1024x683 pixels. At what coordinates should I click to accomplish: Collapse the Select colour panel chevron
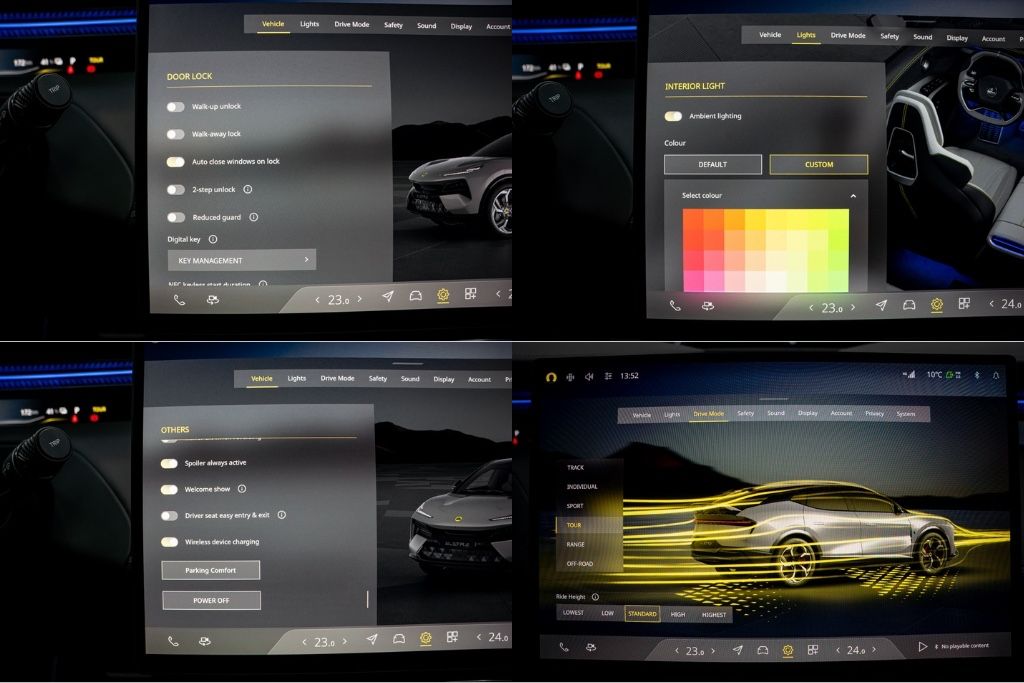pyautogui.click(x=853, y=196)
